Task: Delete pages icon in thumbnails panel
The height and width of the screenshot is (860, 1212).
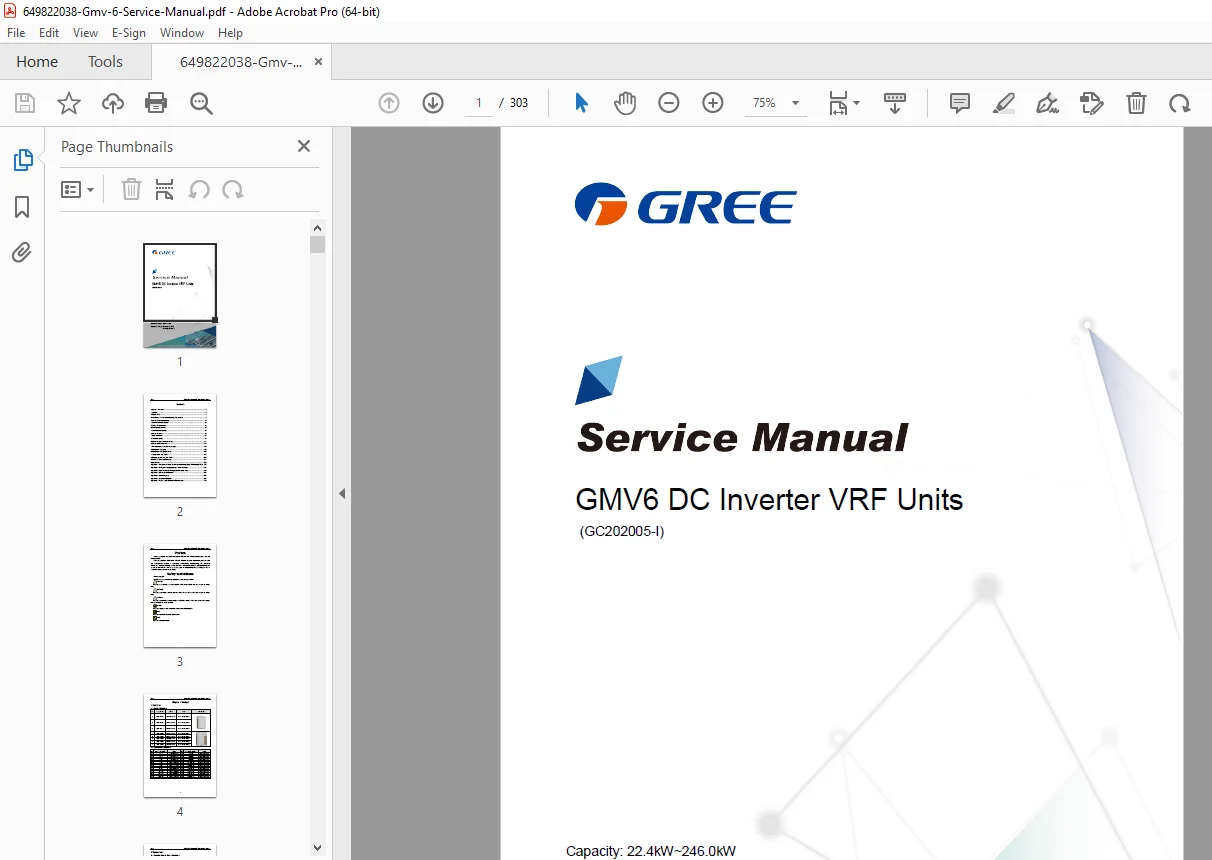Action: (131, 189)
